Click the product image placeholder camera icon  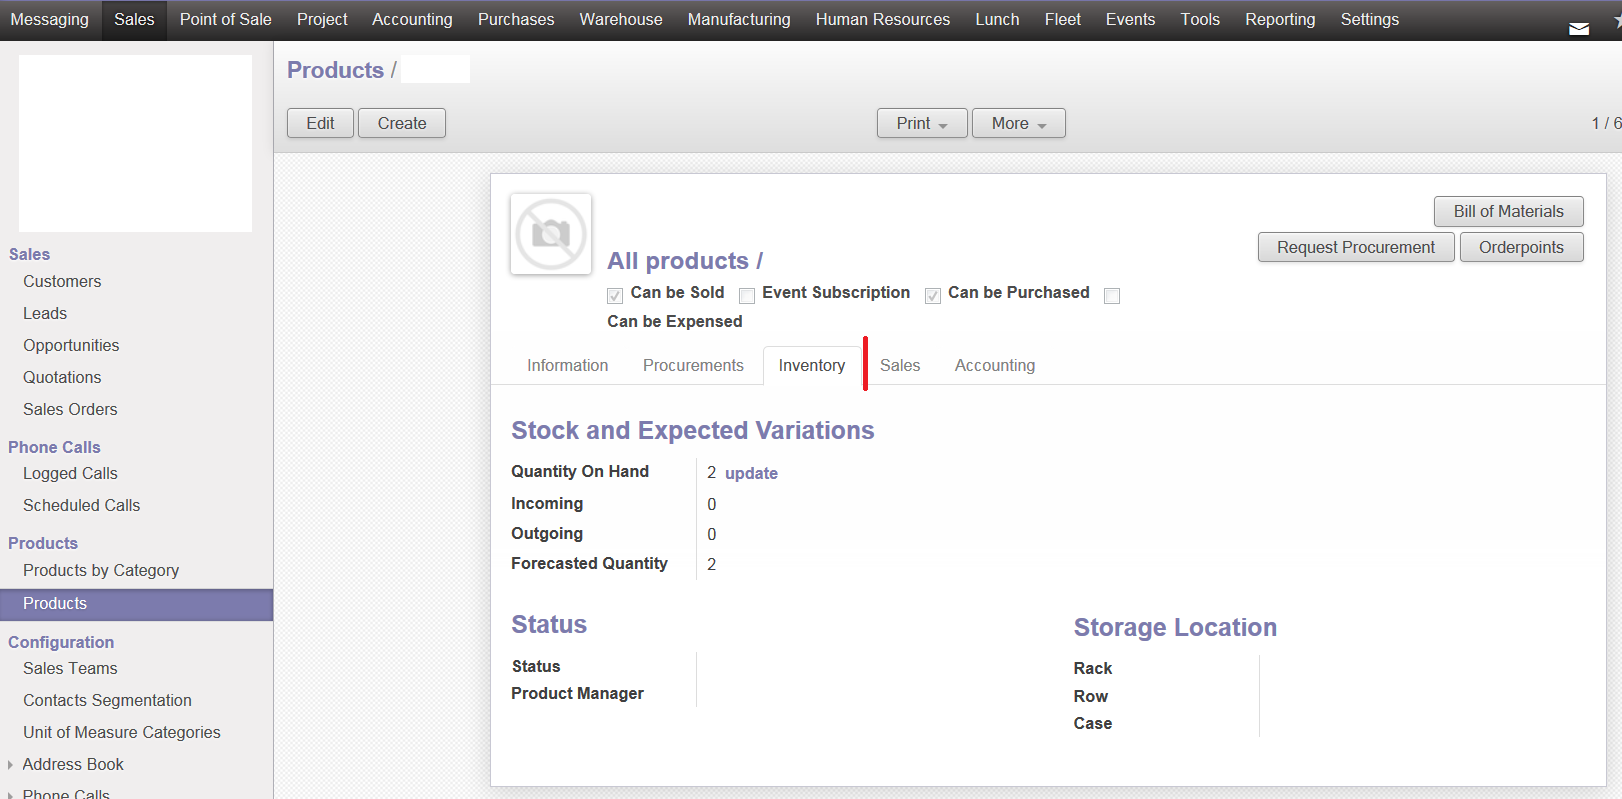[x=551, y=234]
